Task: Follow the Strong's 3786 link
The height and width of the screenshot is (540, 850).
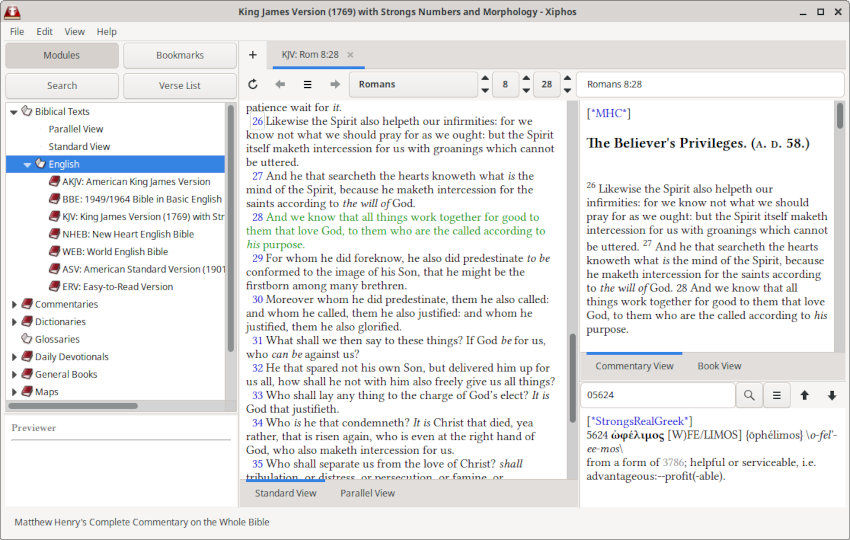Action: point(673,462)
